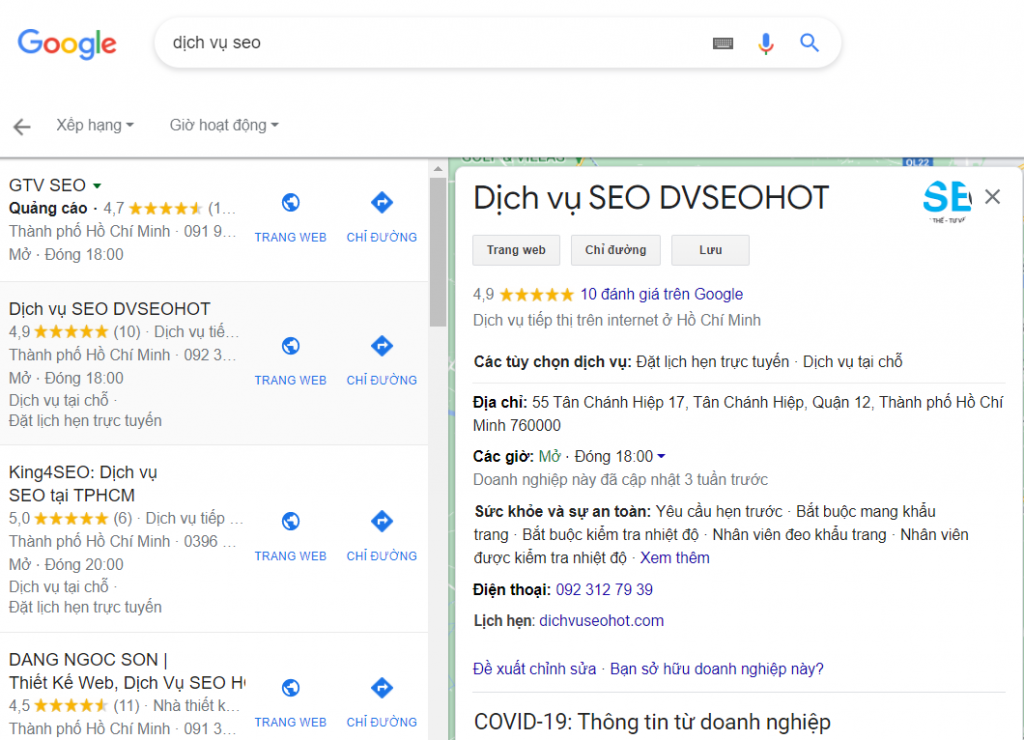Click Mở · Đóng 20:00 in King4SEO listing
Viewport: 1024px width, 740px height.
click(x=66, y=564)
